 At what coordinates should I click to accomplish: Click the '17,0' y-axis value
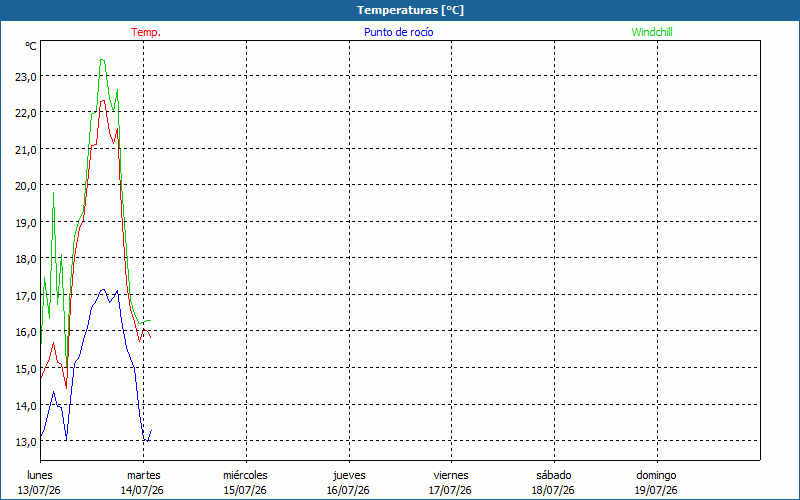pyautogui.click(x=26, y=296)
